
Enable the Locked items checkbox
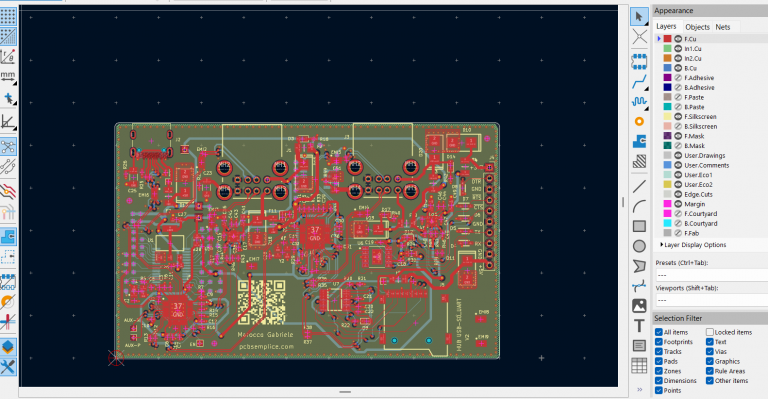(x=709, y=332)
